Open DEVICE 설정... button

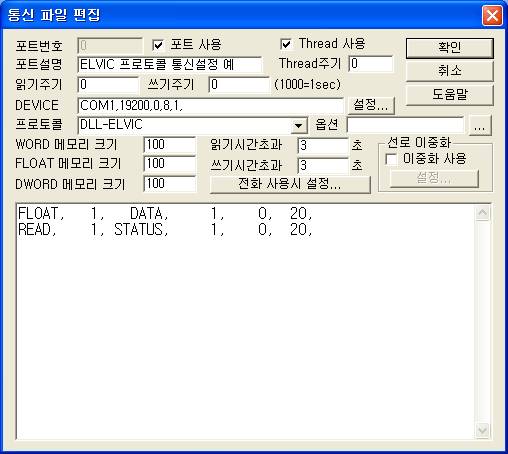[371, 106]
